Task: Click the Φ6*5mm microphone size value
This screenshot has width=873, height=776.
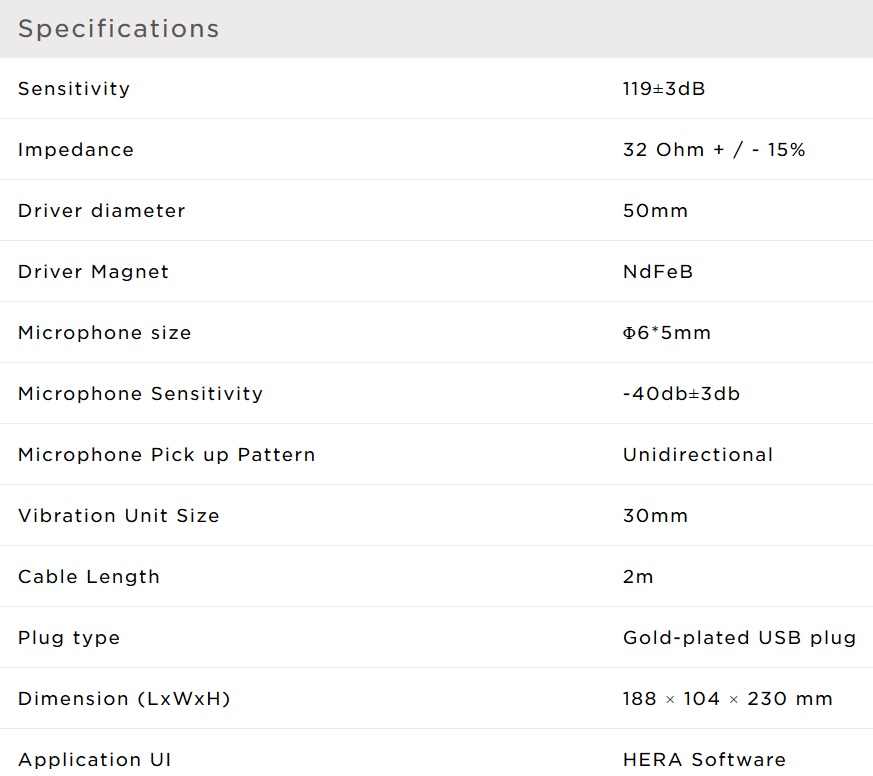Action: 667,333
